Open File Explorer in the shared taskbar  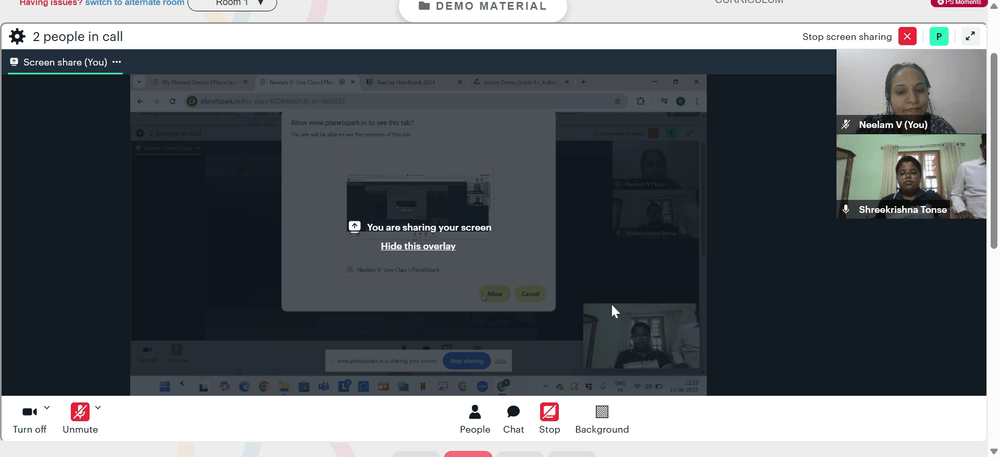tap(284, 386)
